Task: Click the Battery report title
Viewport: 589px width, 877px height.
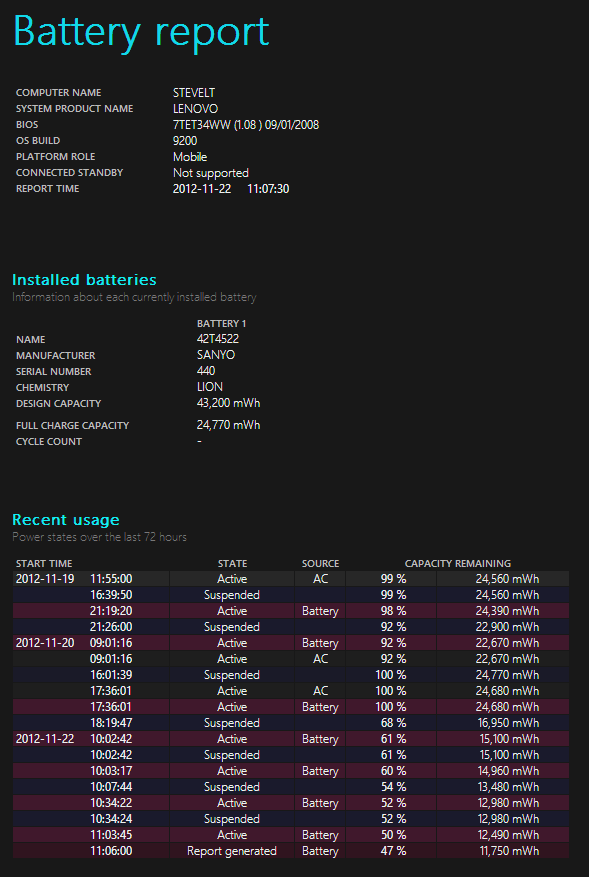Action: [x=141, y=32]
